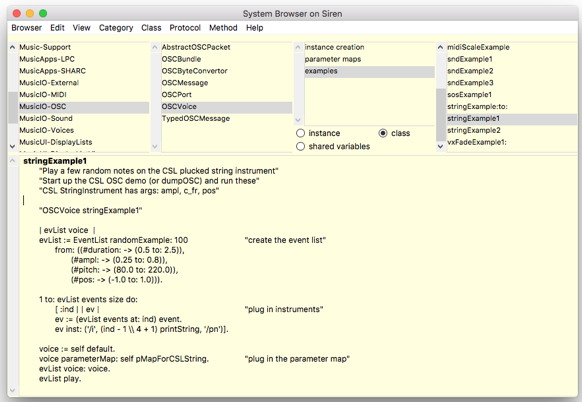Select OSCBundle class
Viewport: 582px width, 402px height.
(226, 59)
